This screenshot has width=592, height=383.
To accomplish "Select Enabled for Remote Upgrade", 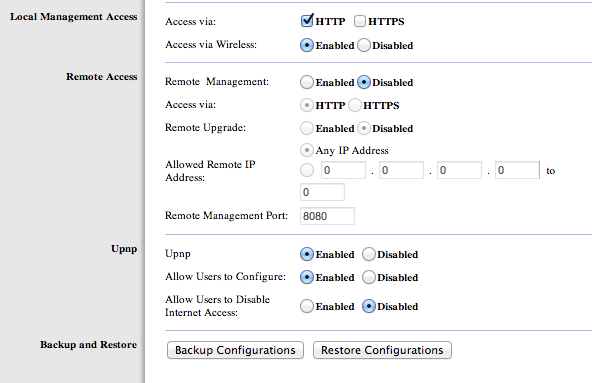I will (307, 128).
